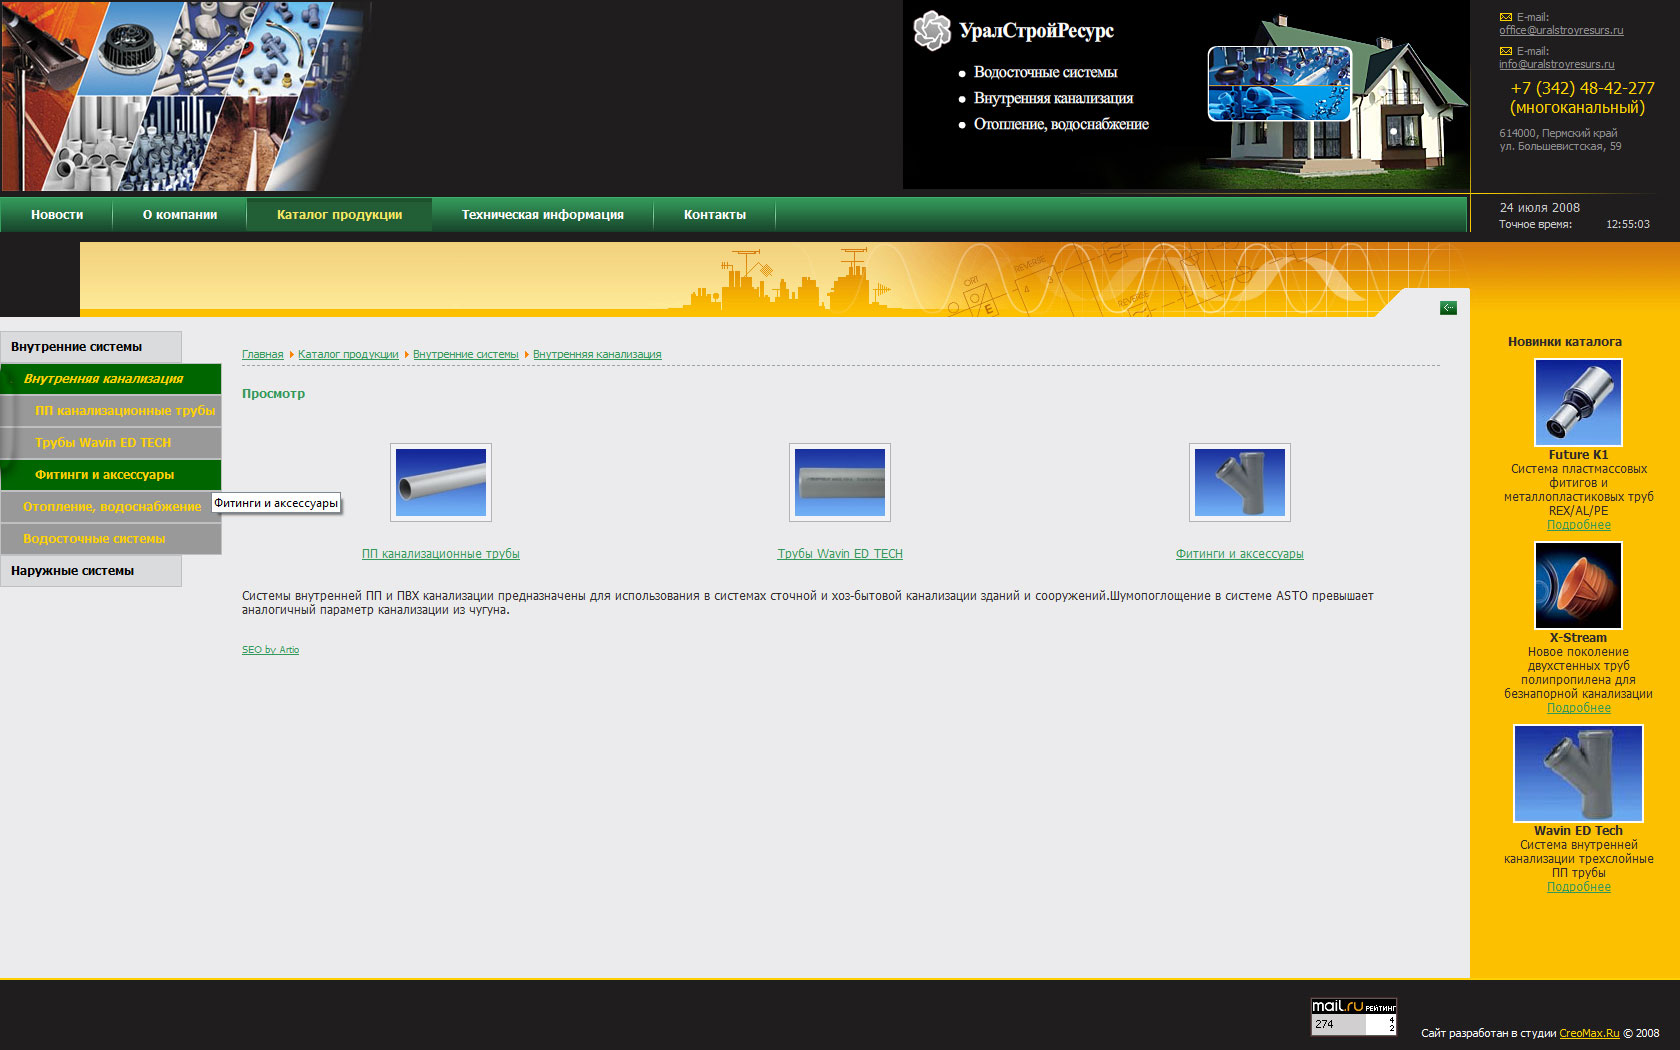This screenshot has width=1680, height=1050.
Task: Click the clock time 12:55:03
Action: (1628, 225)
